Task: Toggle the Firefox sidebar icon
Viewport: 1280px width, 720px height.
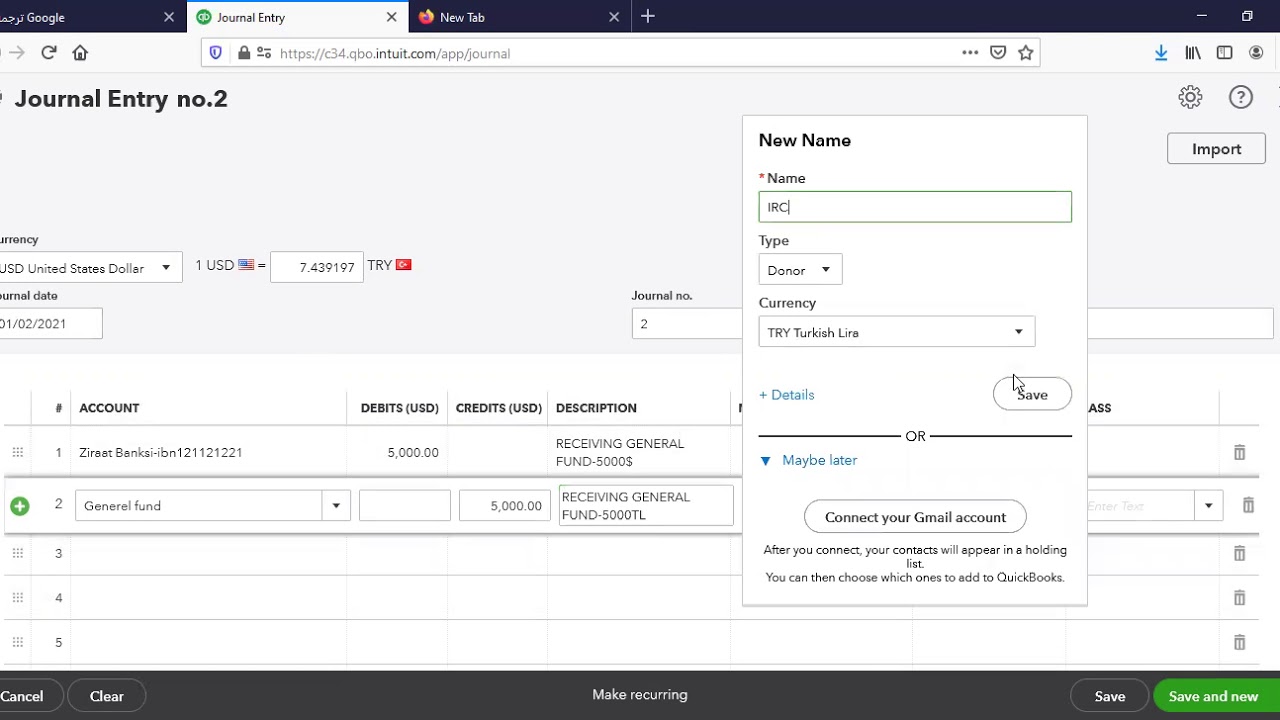Action: (x=1224, y=53)
